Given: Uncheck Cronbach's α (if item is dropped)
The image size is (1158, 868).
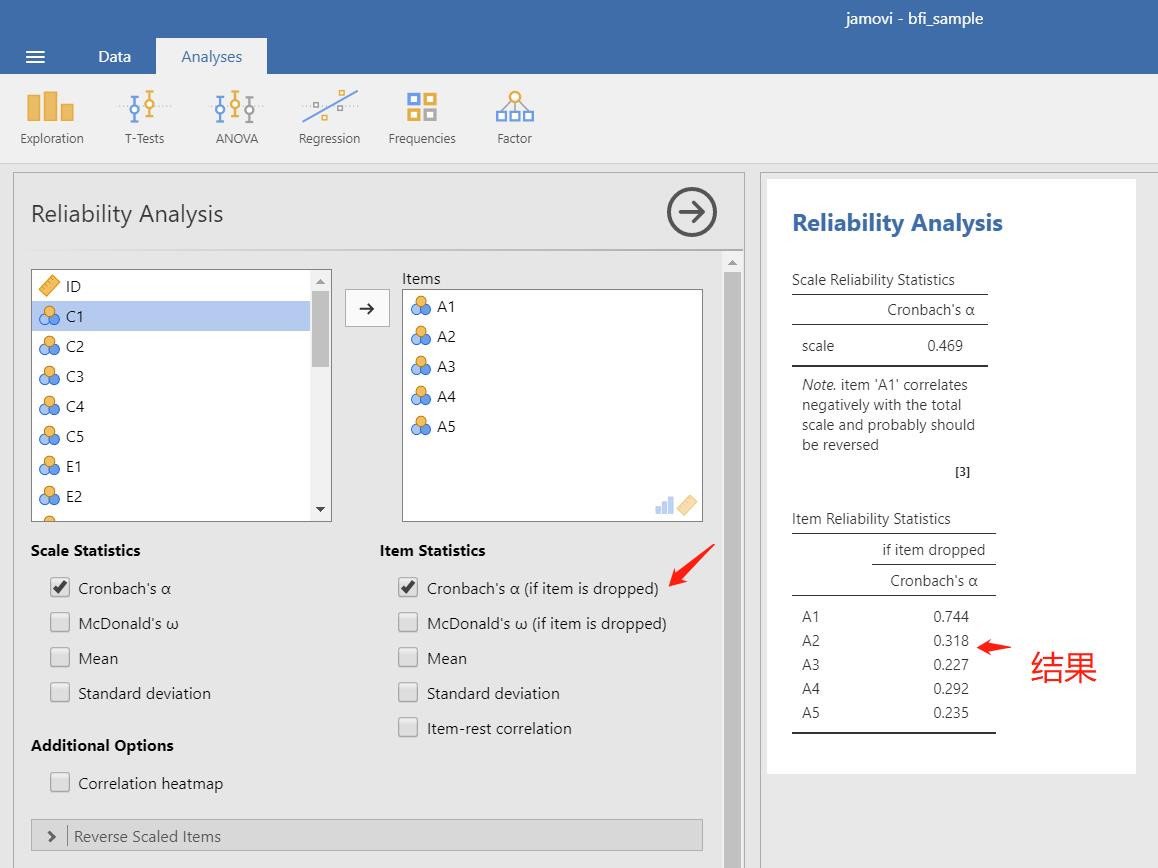Looking at the screenshot, I should 408,588.
